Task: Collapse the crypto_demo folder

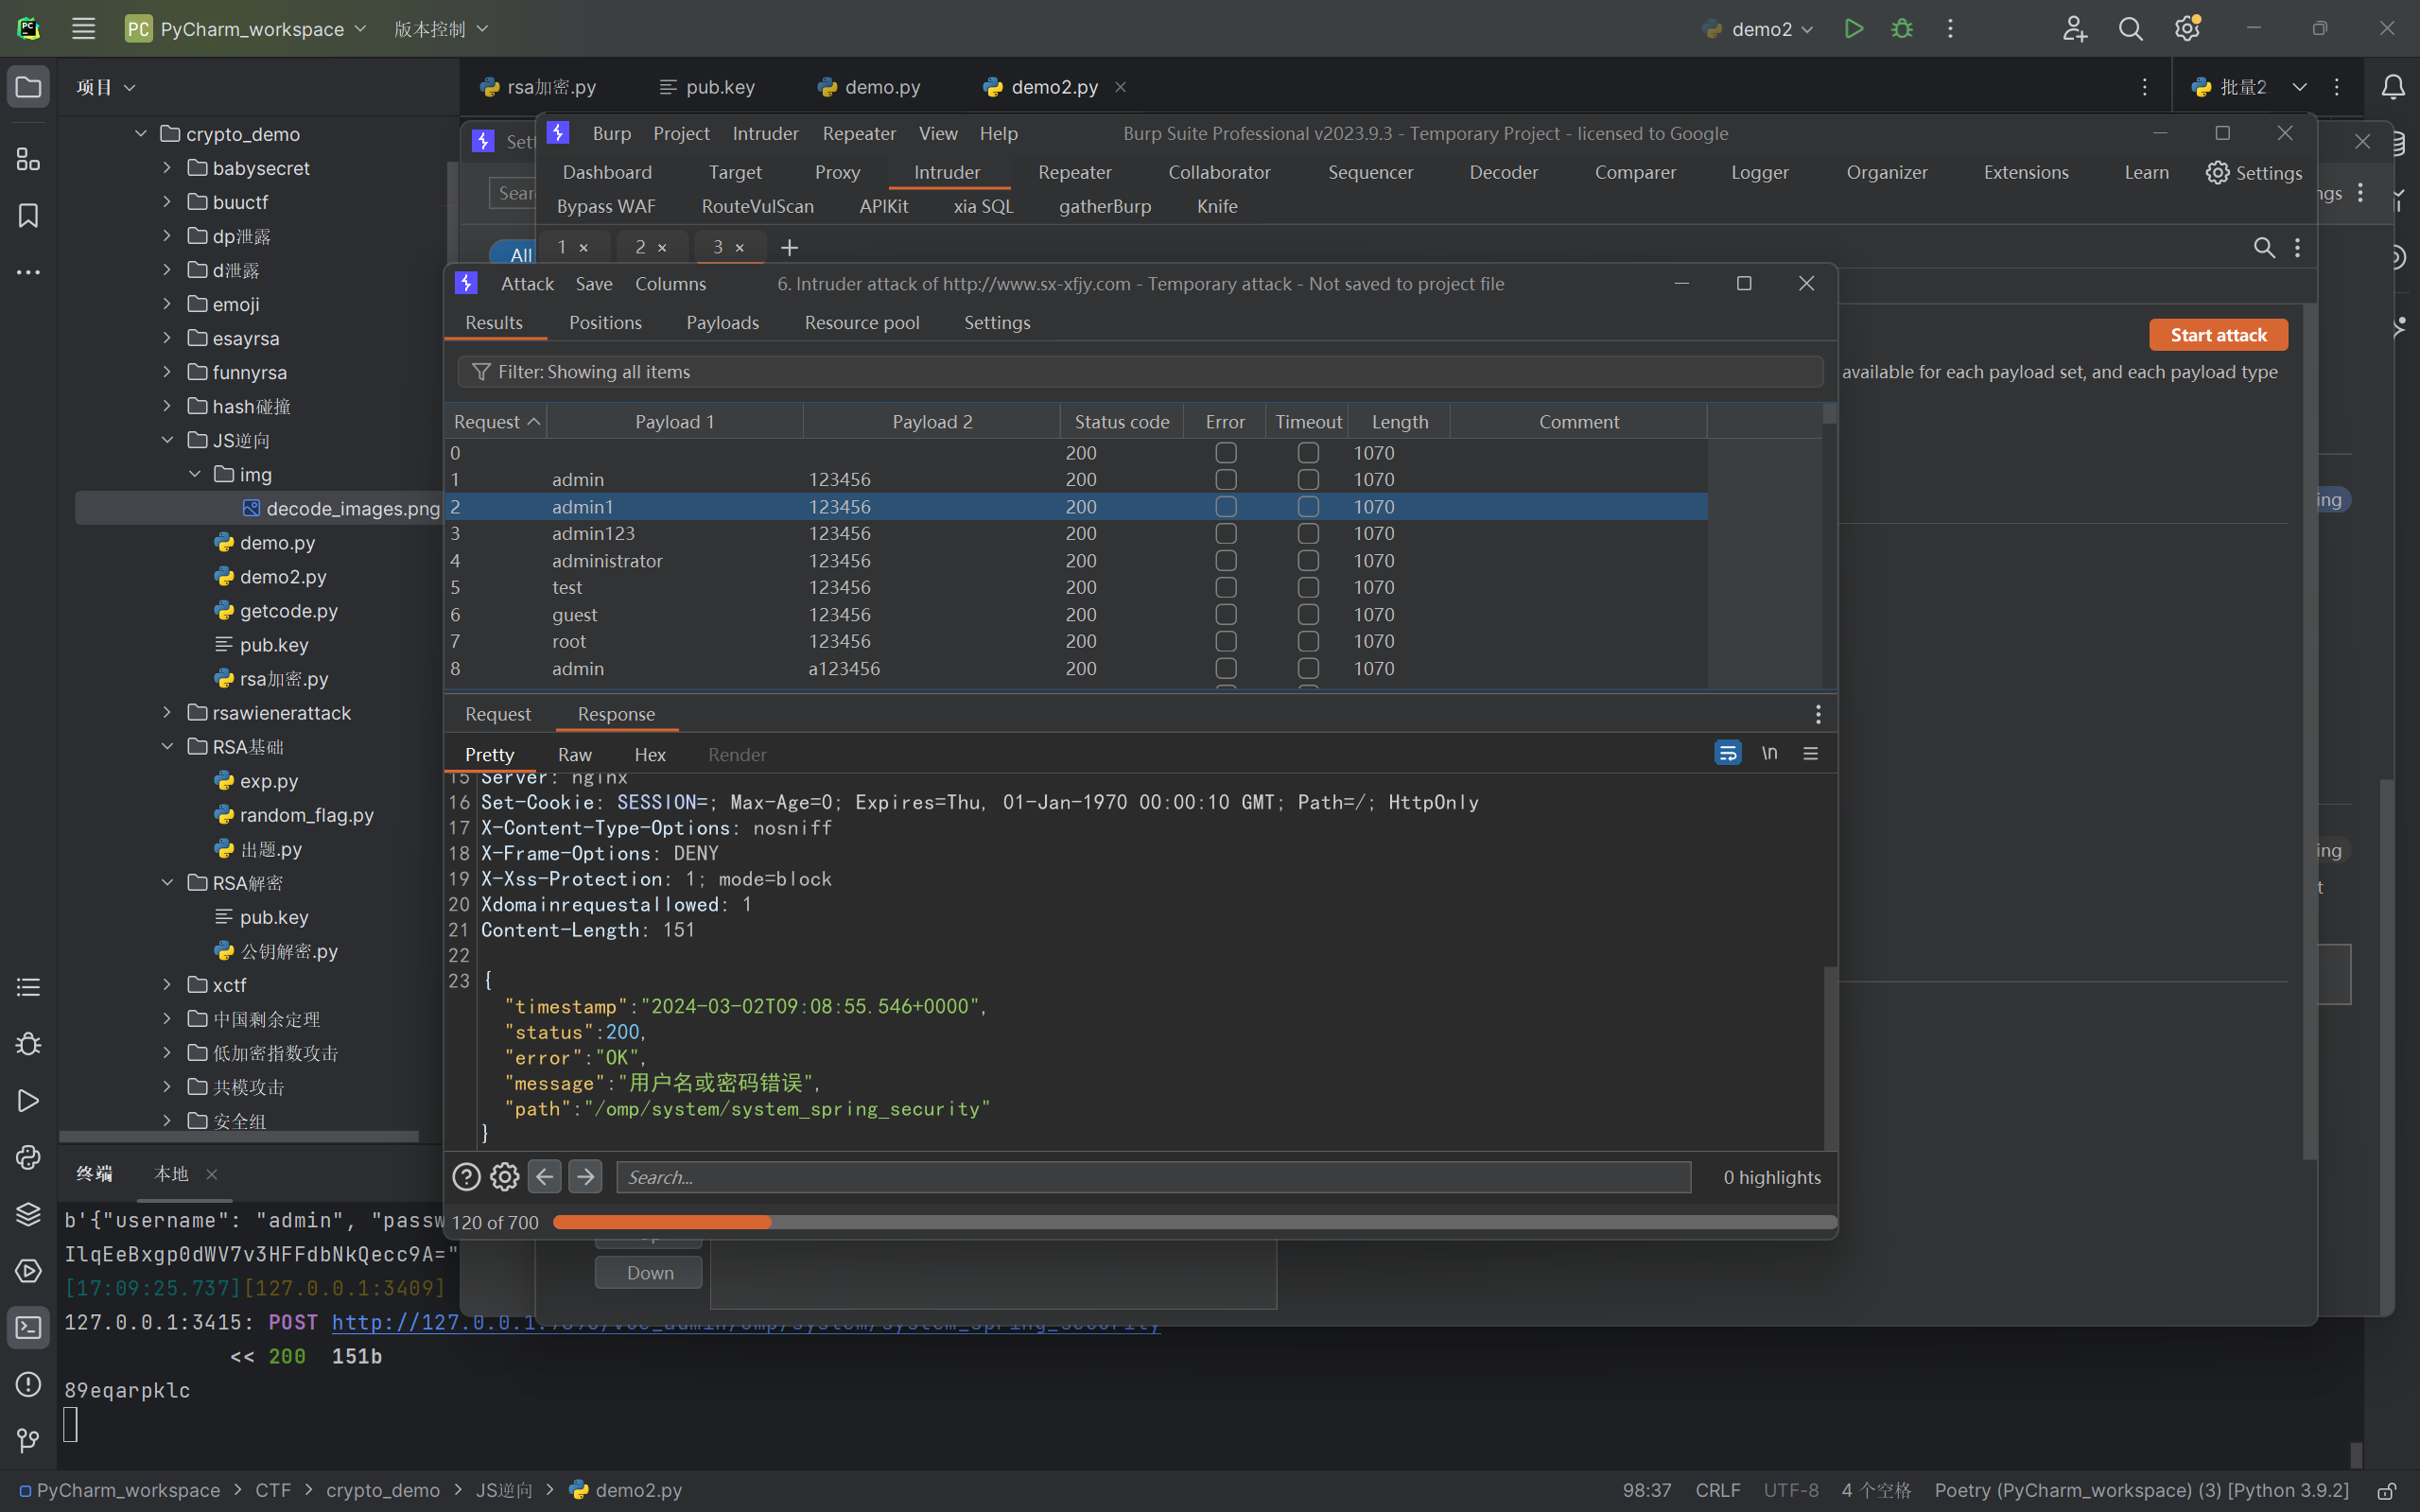Action: click(x=141, y=134)
